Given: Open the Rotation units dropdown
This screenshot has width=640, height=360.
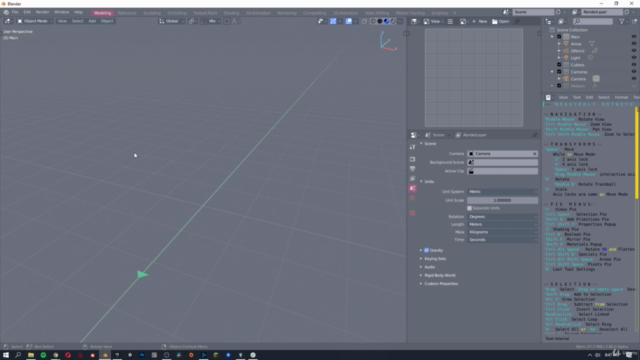Looking at the screenshot, I should (502, 217).
